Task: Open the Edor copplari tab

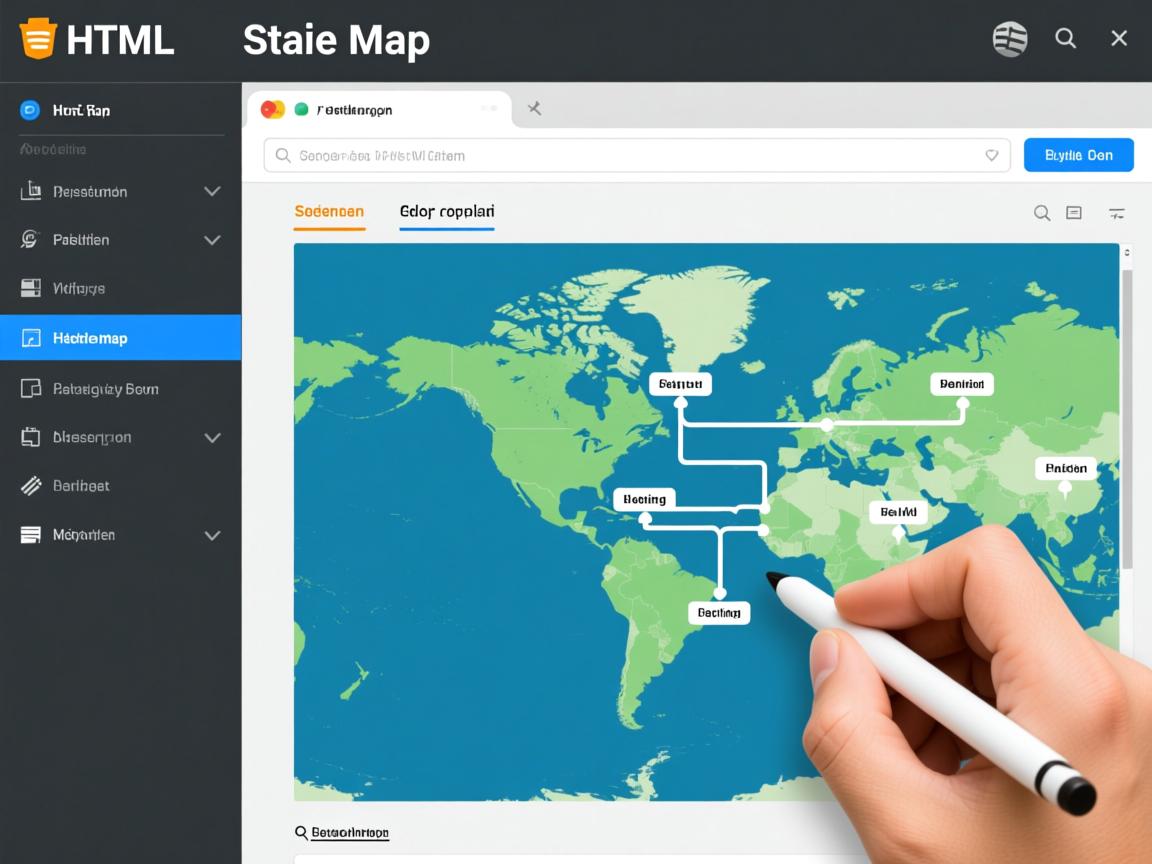Action: [x=446, y=211]
